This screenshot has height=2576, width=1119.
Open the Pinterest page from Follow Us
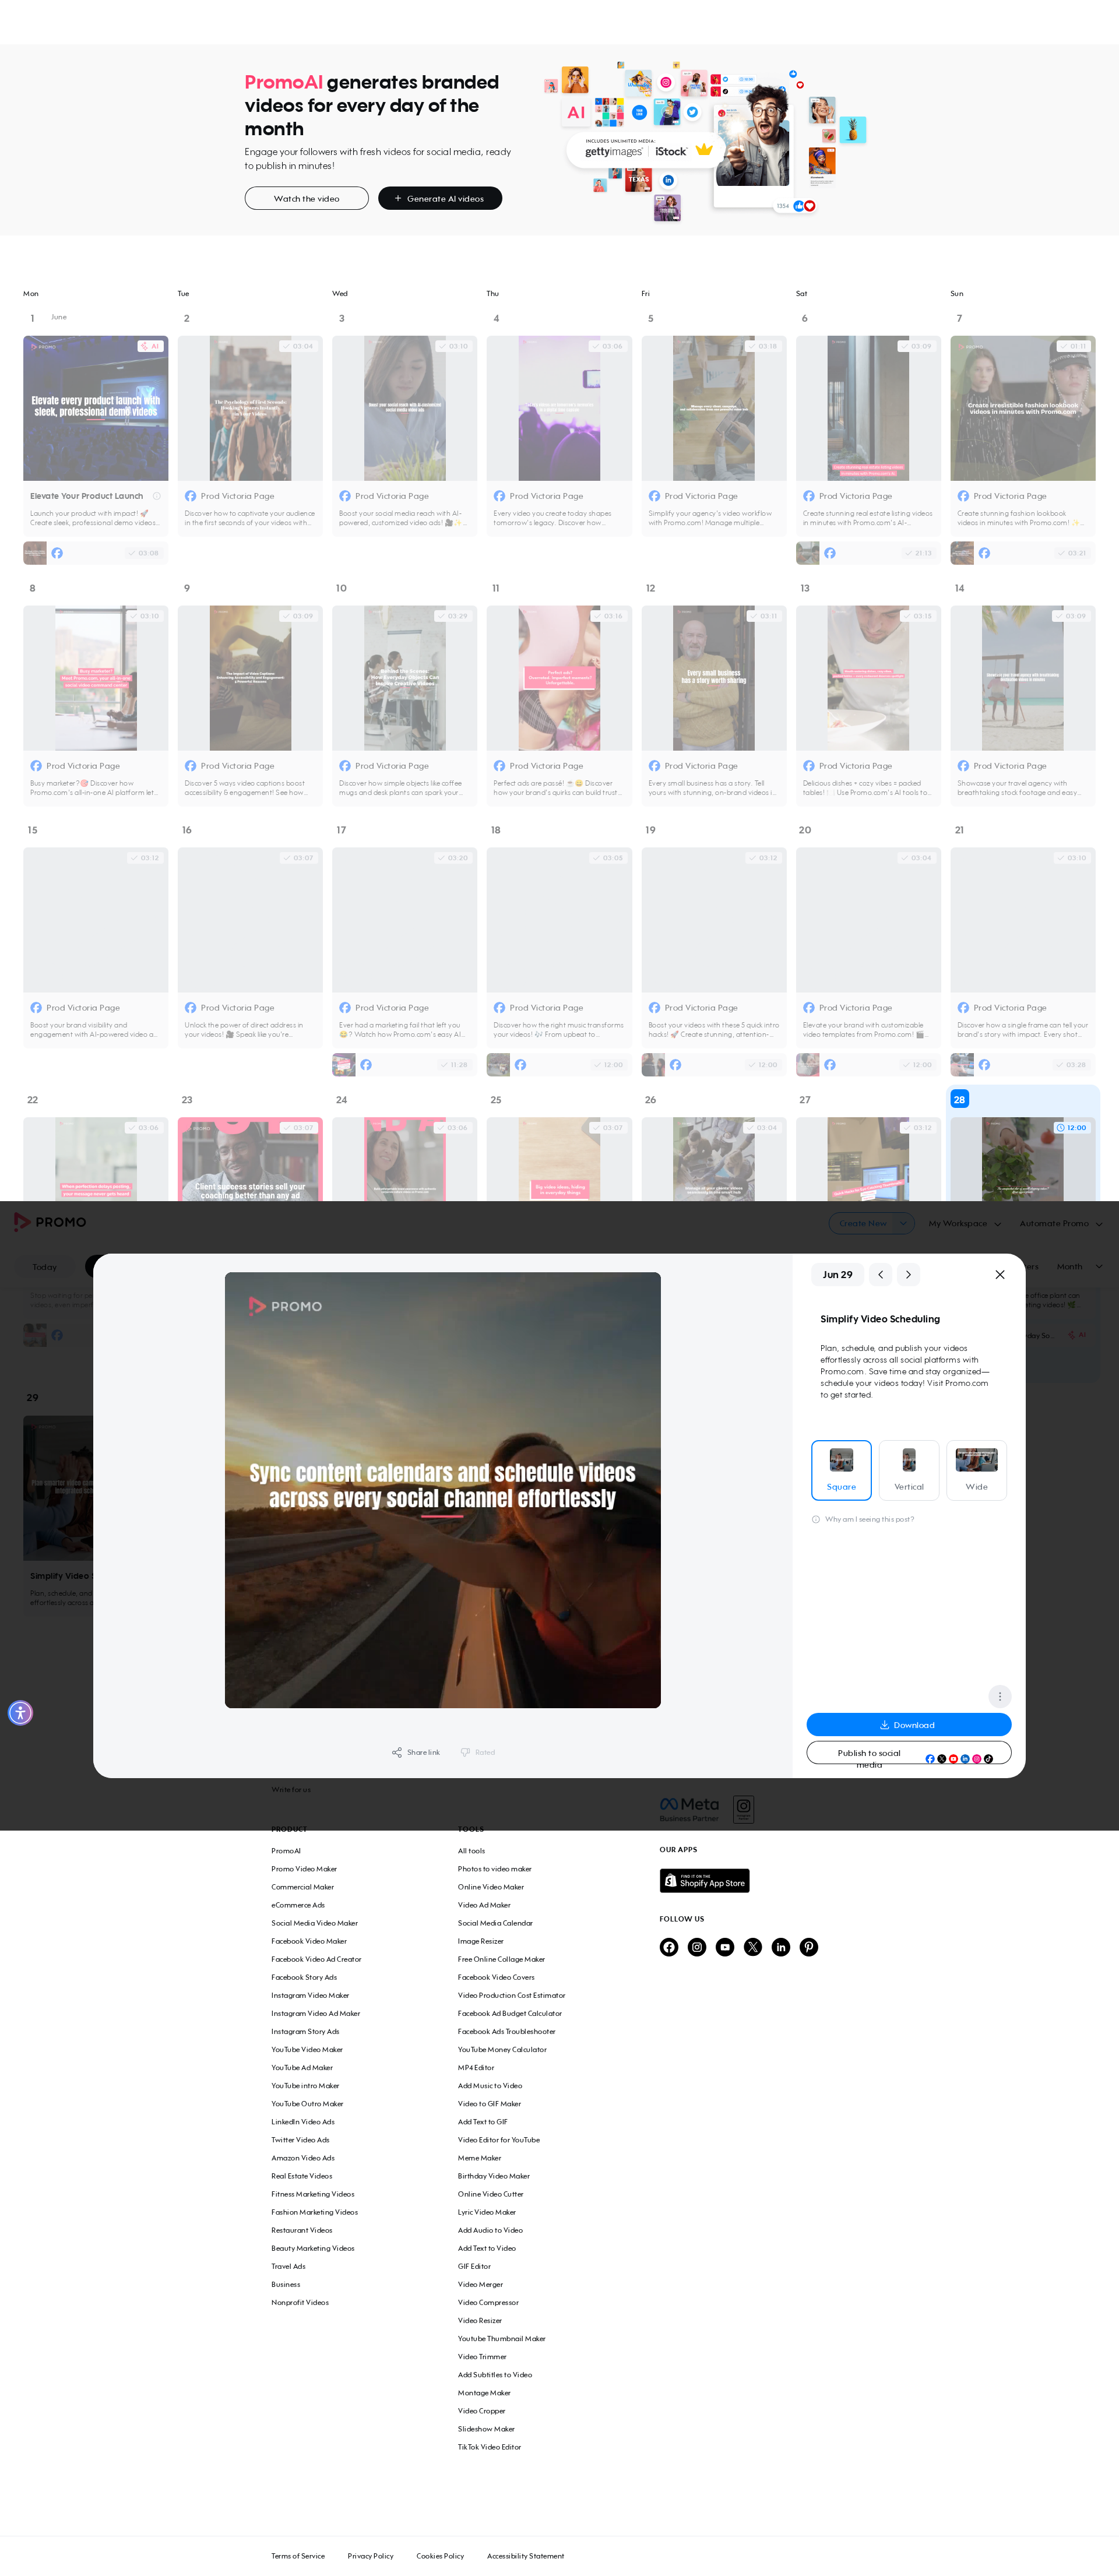(x=809, y=1947)
